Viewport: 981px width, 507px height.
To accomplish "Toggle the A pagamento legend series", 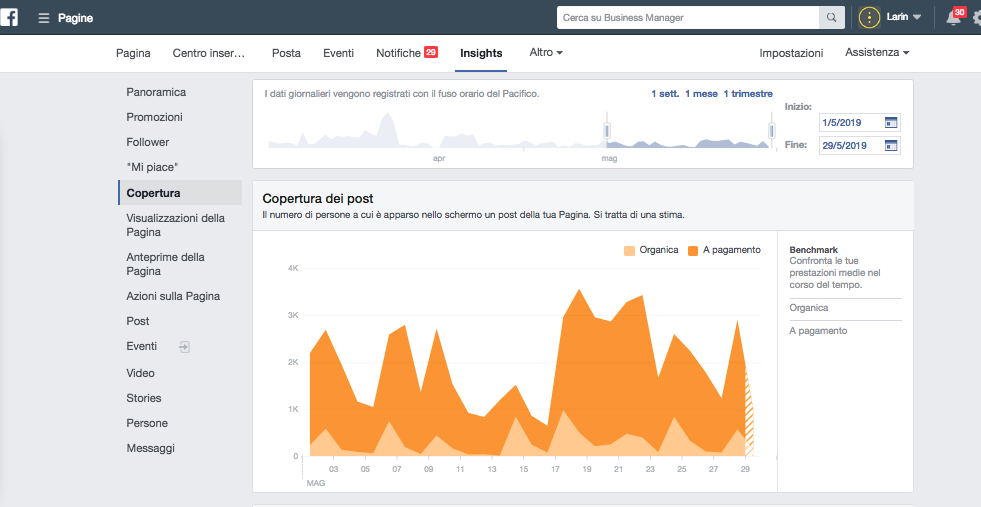I will click(x=724, y=250).
